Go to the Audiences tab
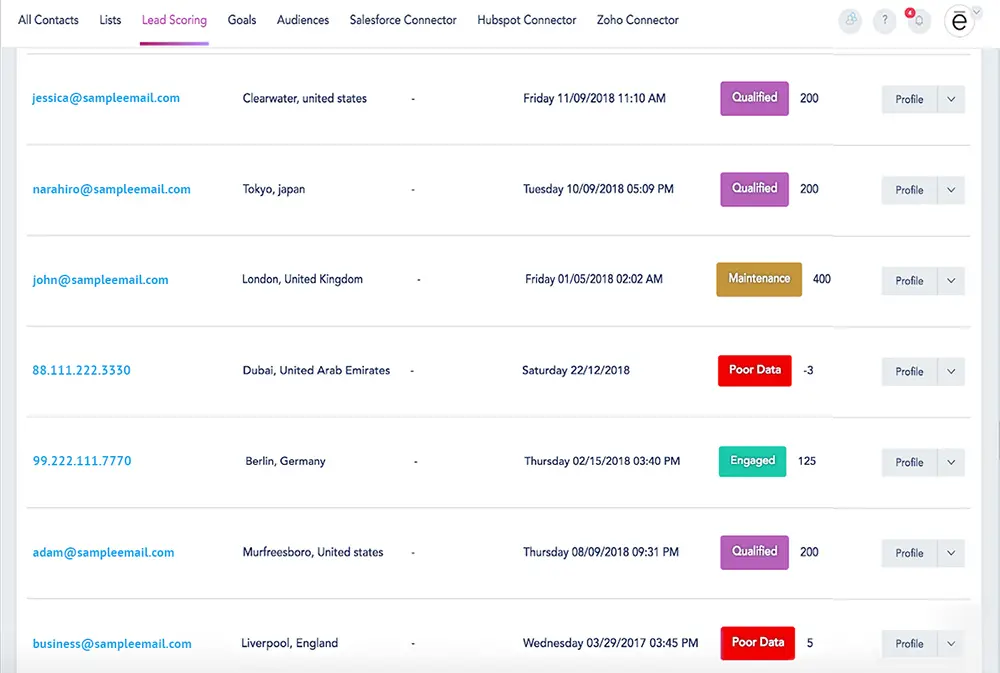This screenshot has height=673, width=1000. [x=302, y=20]
